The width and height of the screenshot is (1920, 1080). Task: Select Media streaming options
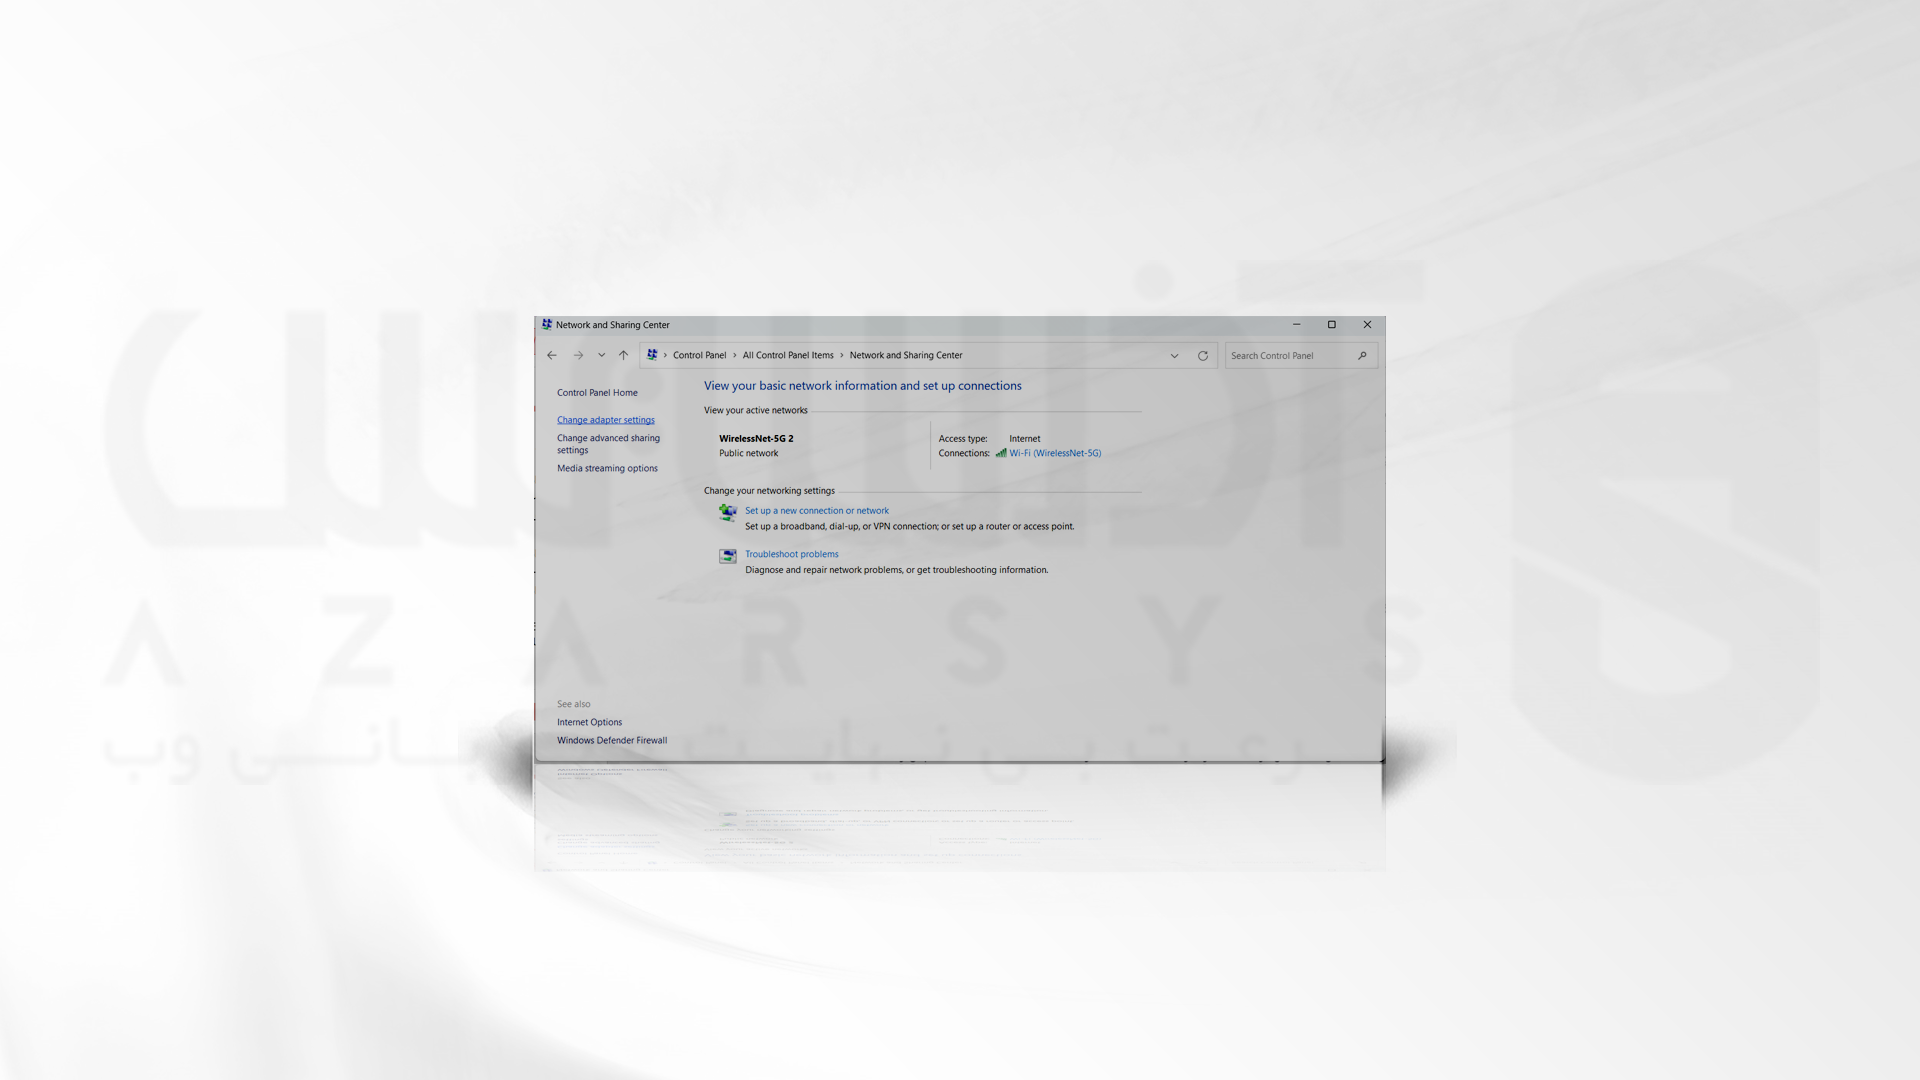coord(607,467)
